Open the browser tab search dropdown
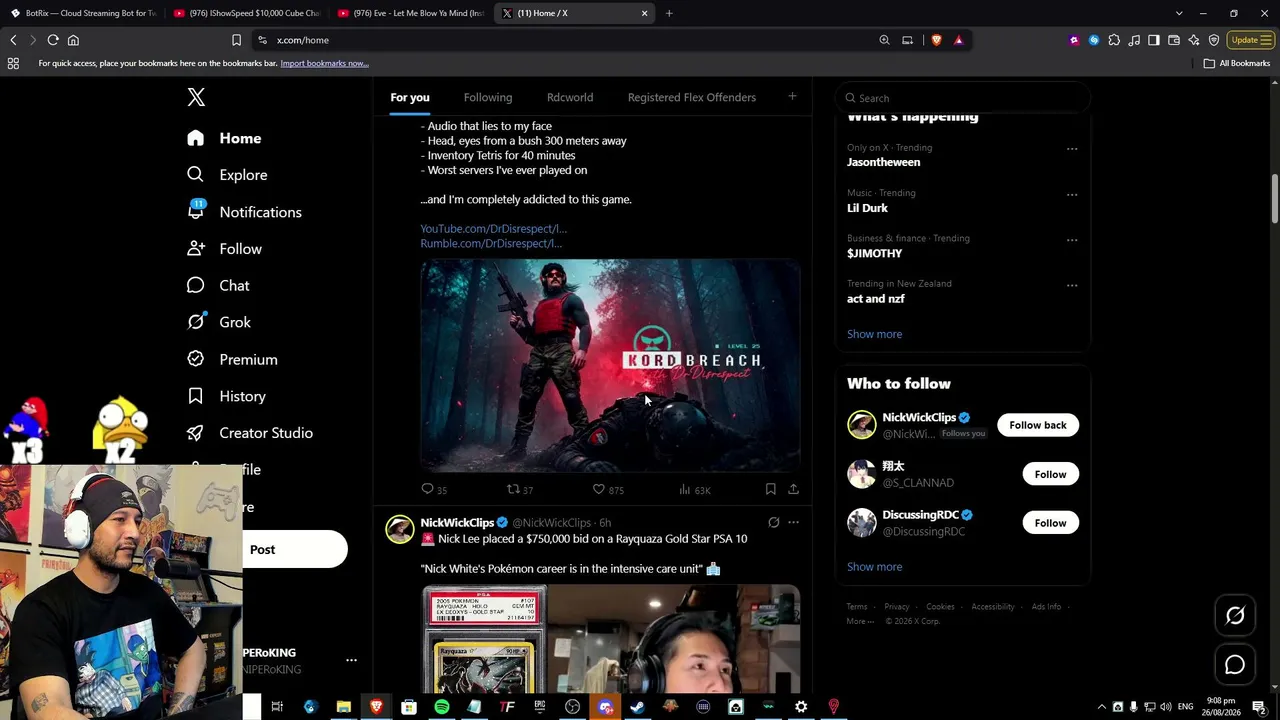 [1179, 13]
